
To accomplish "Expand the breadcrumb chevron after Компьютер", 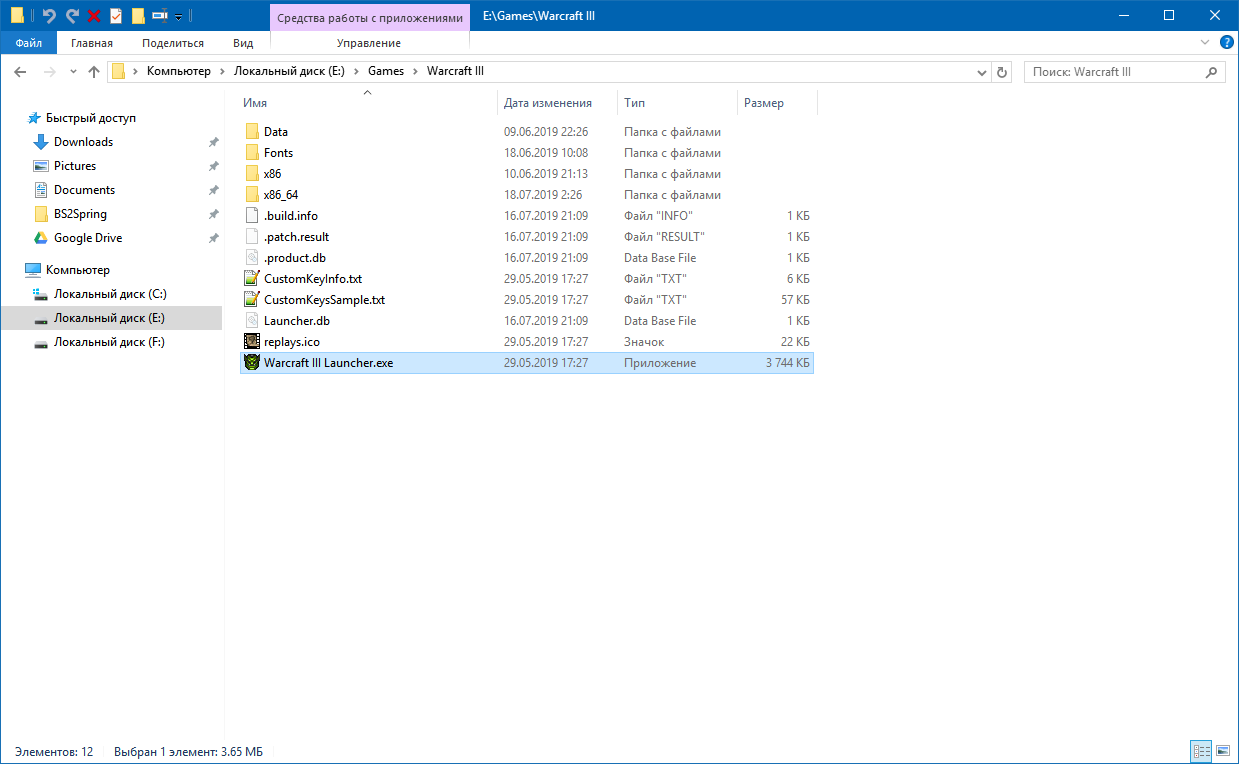I will (222, 72).
